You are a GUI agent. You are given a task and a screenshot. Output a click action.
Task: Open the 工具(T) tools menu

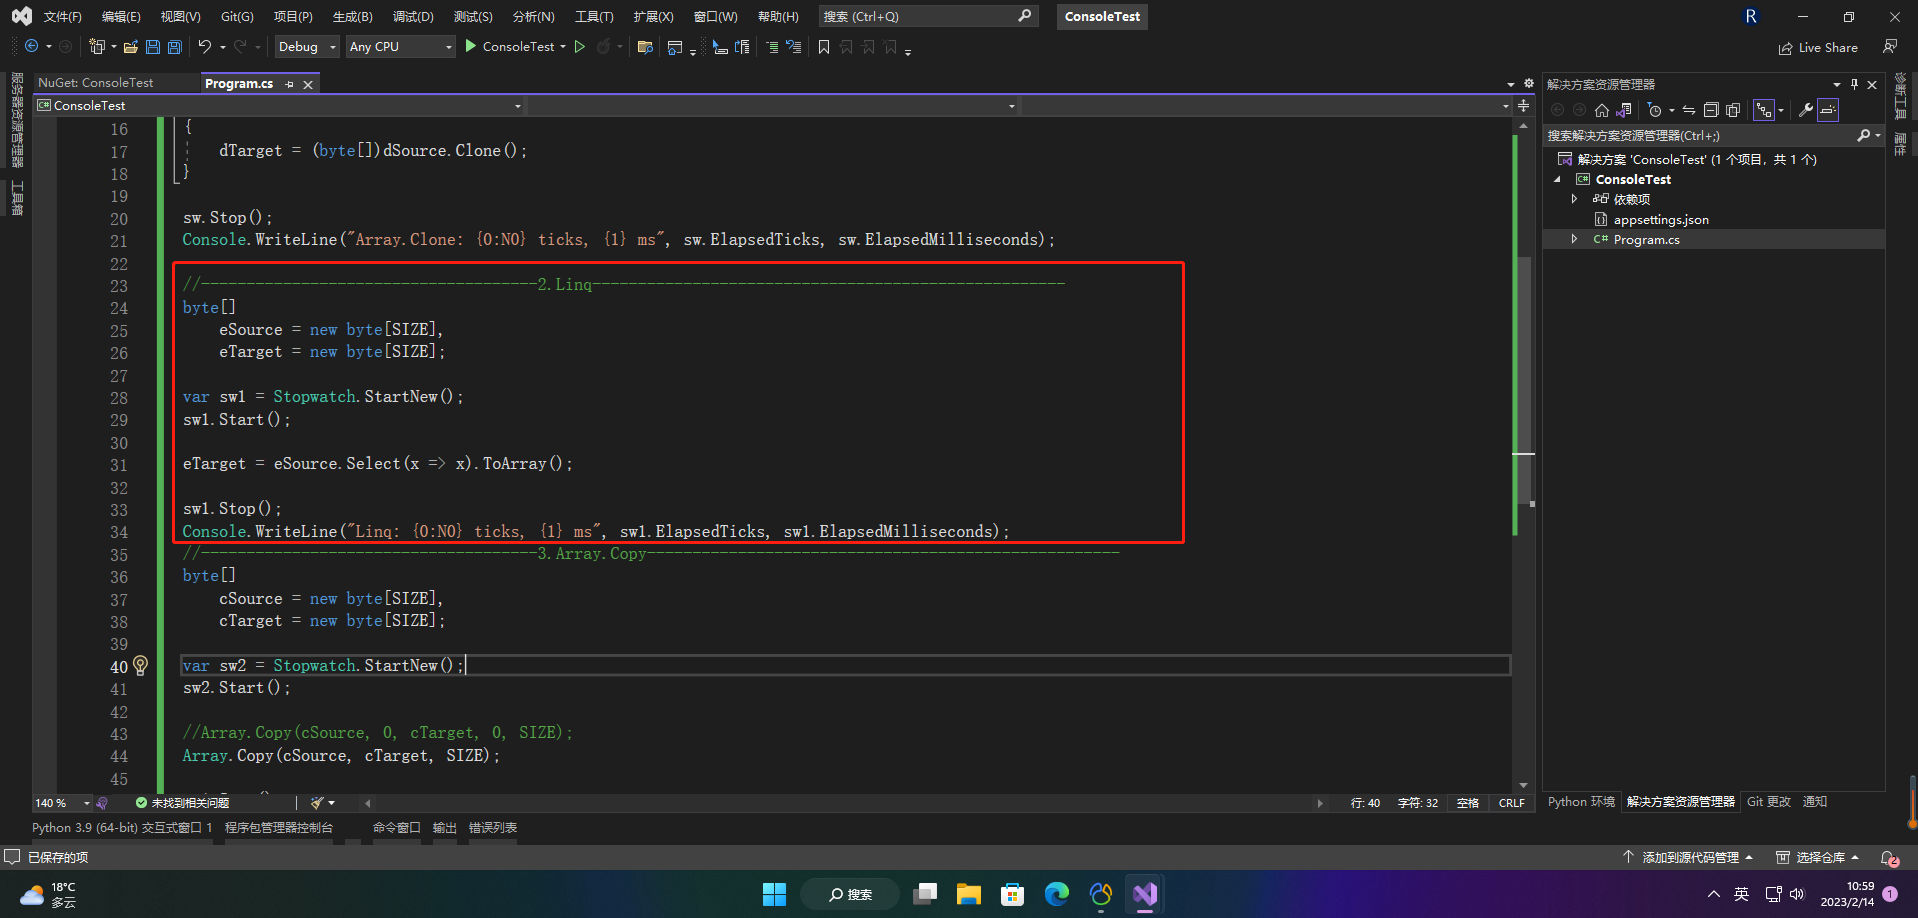(594, 16)
